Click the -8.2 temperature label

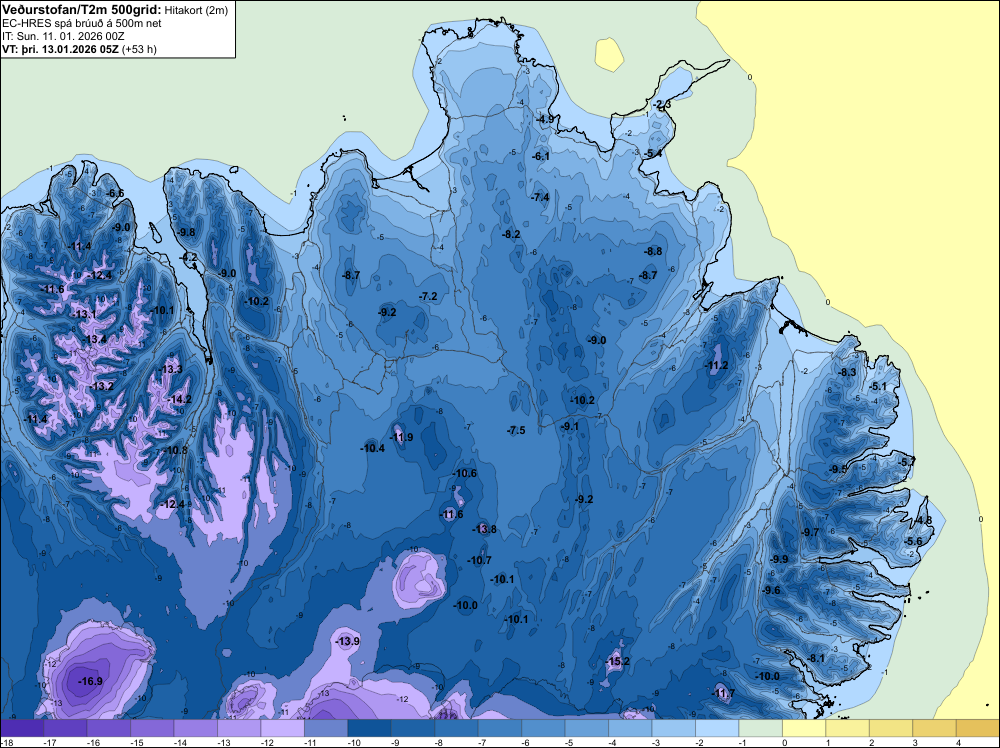[x=511, y=234]
